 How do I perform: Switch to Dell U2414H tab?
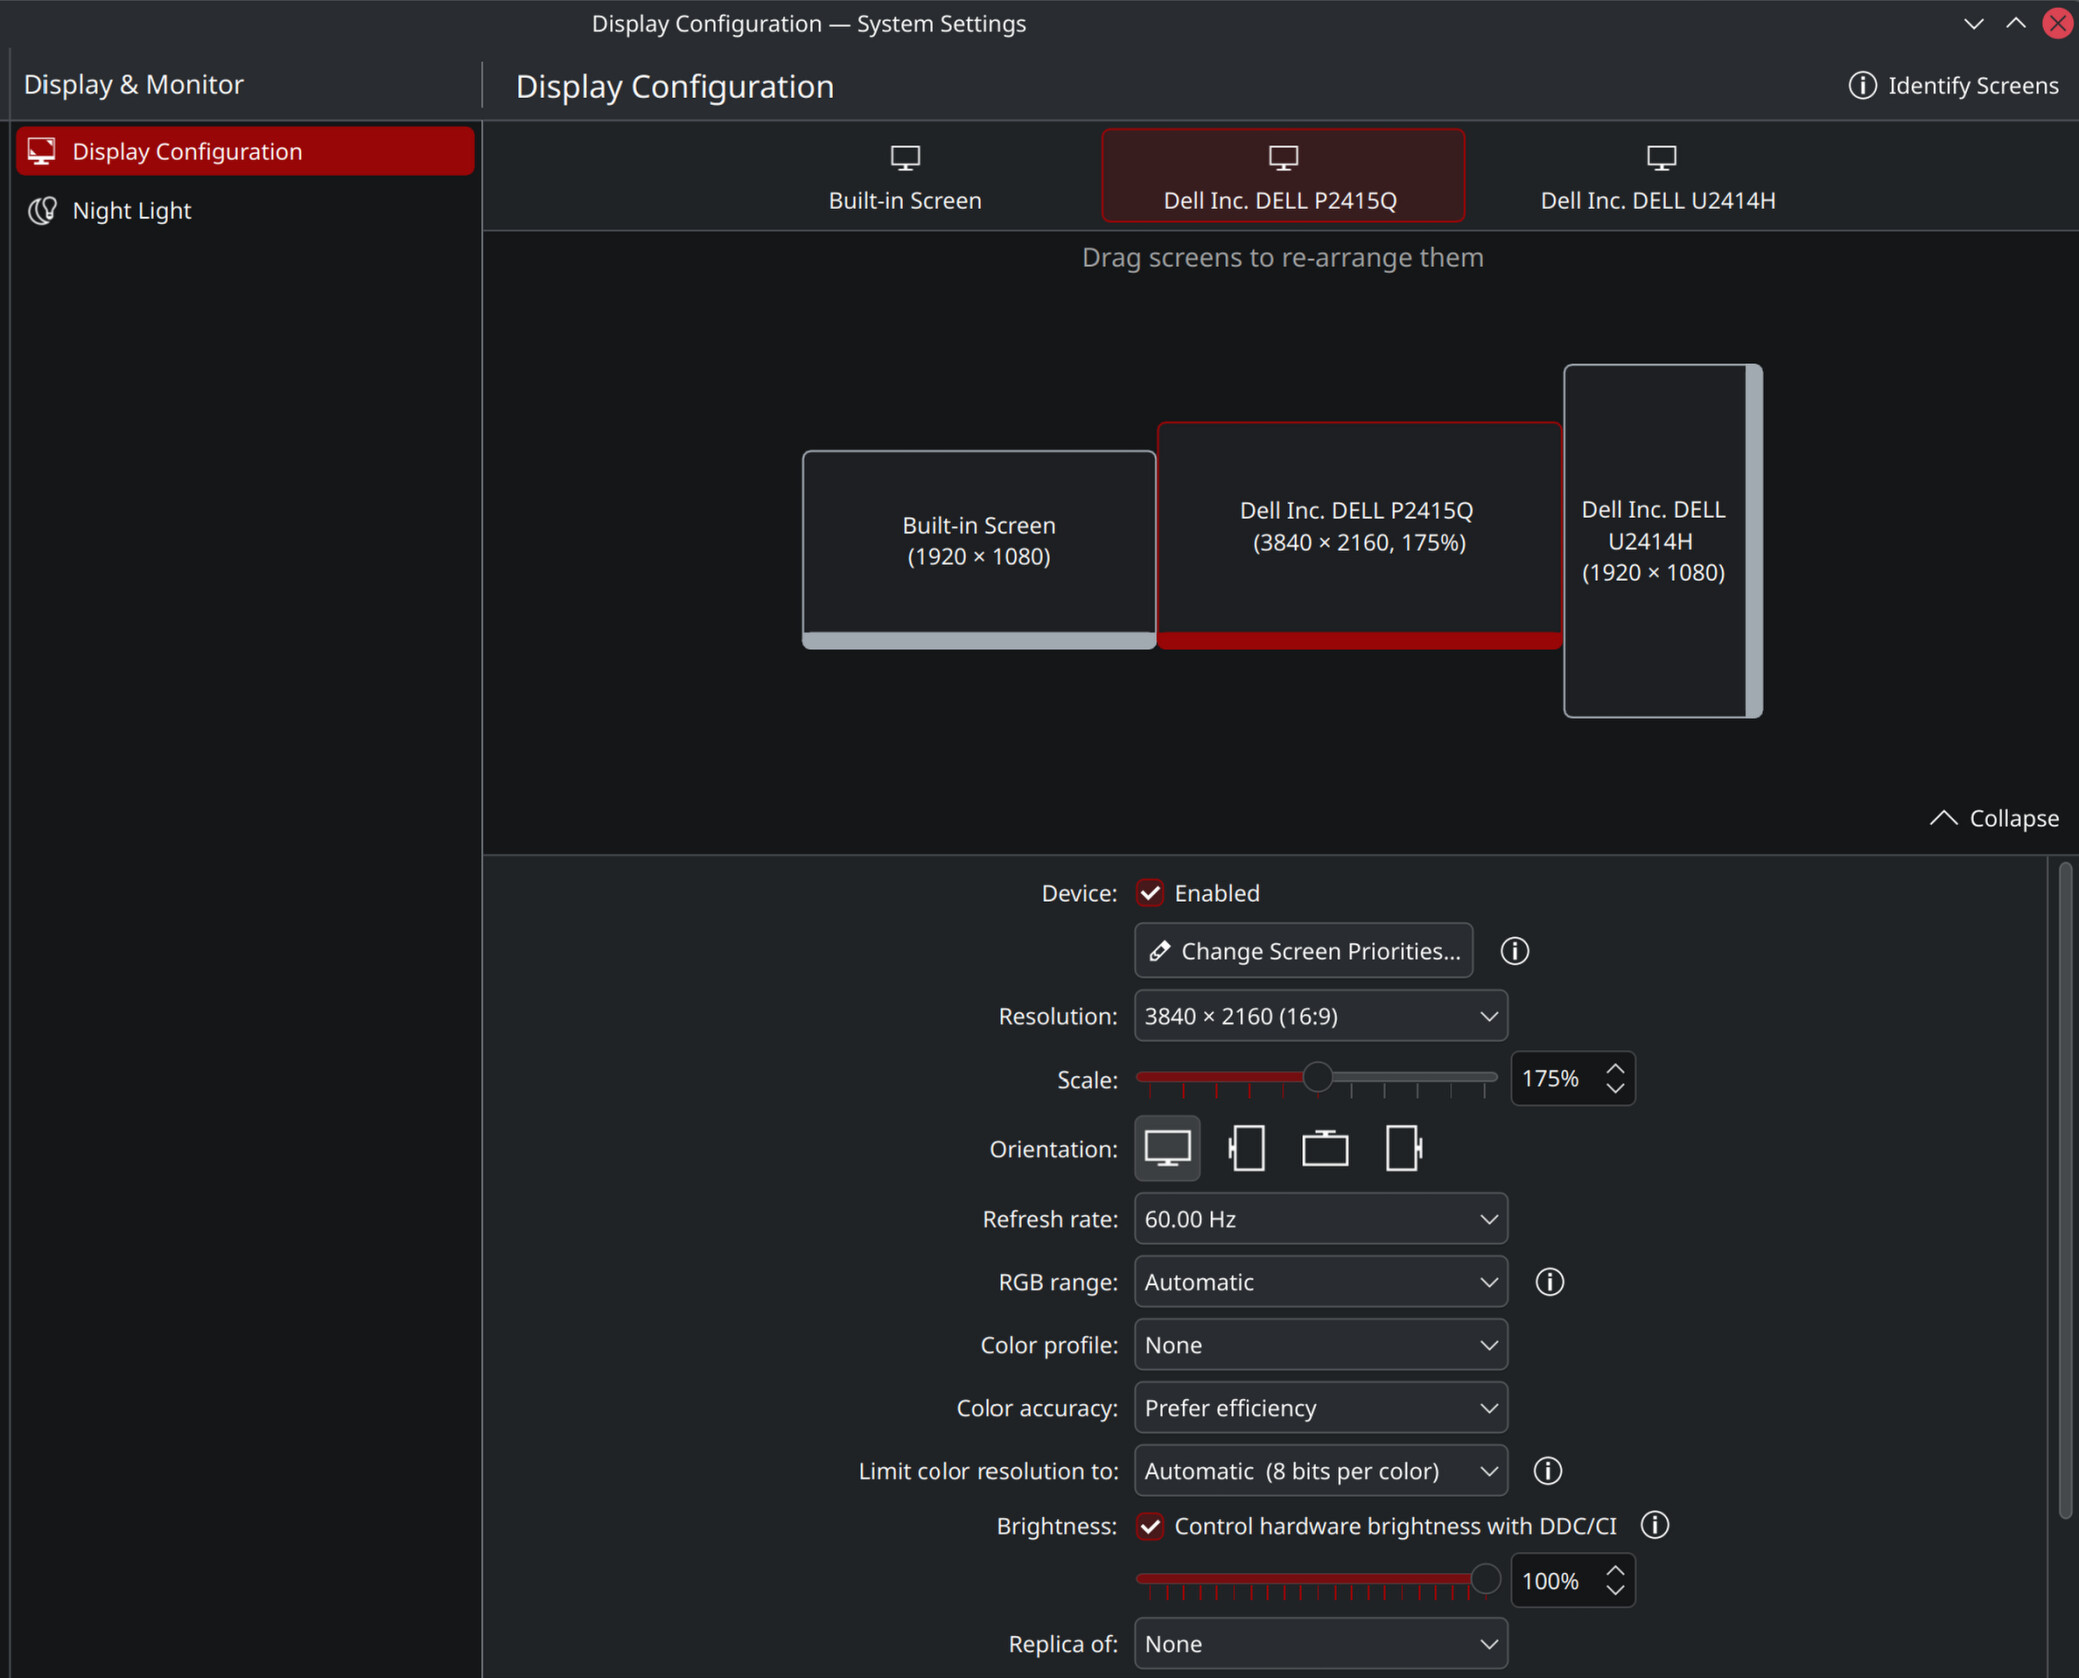pos(1657,177)
